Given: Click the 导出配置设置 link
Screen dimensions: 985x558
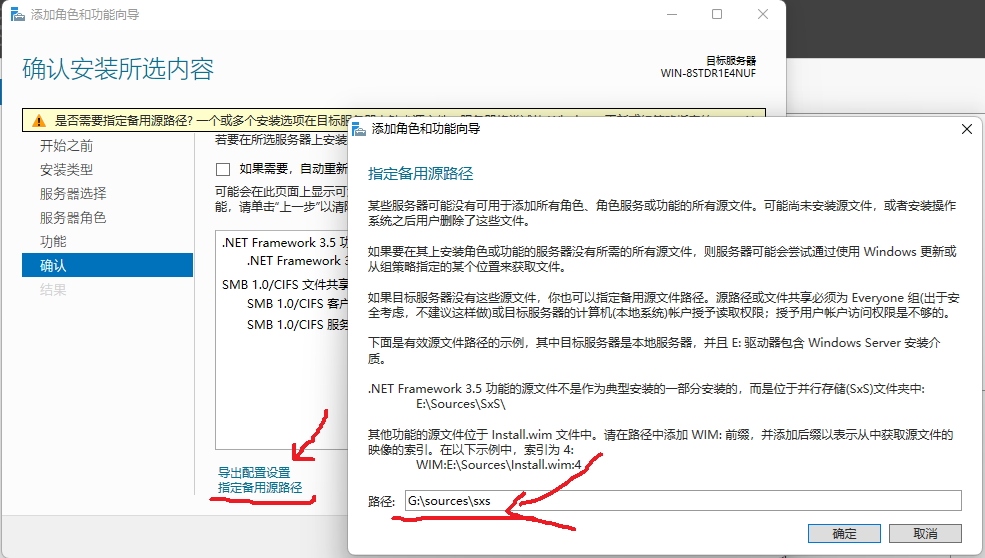Looking at the screenshot, I should (254, 472).
